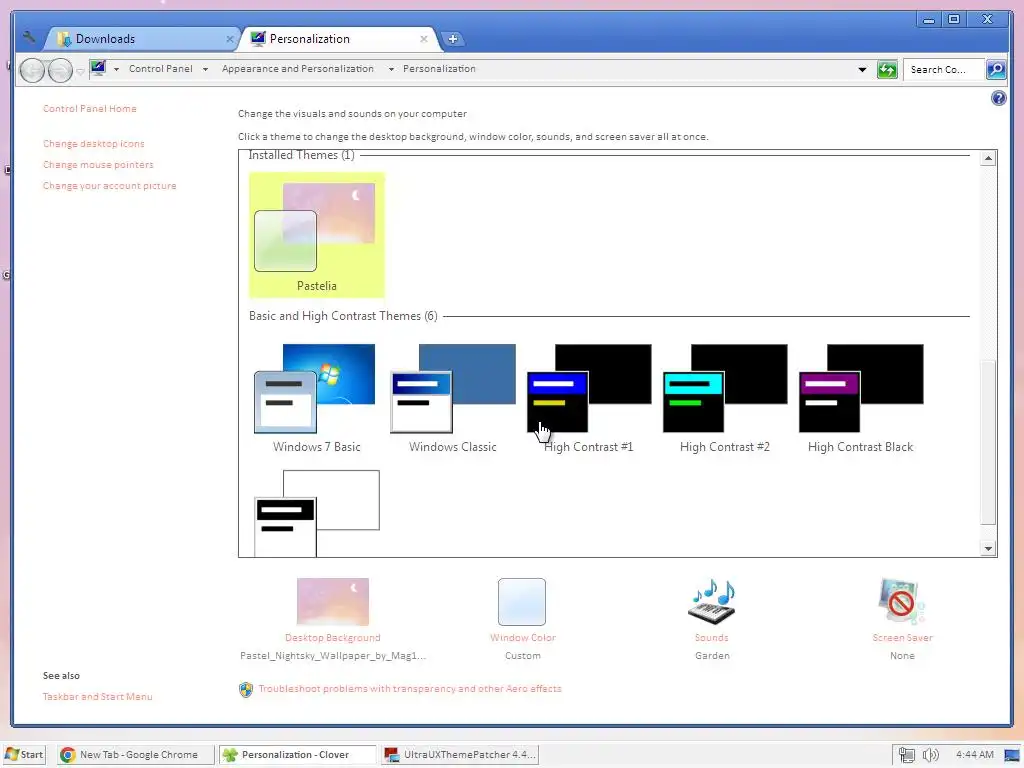1024x768 pixels.
Task: Click Personalization - Clover taskbar button
Action: tap(297, 754)
